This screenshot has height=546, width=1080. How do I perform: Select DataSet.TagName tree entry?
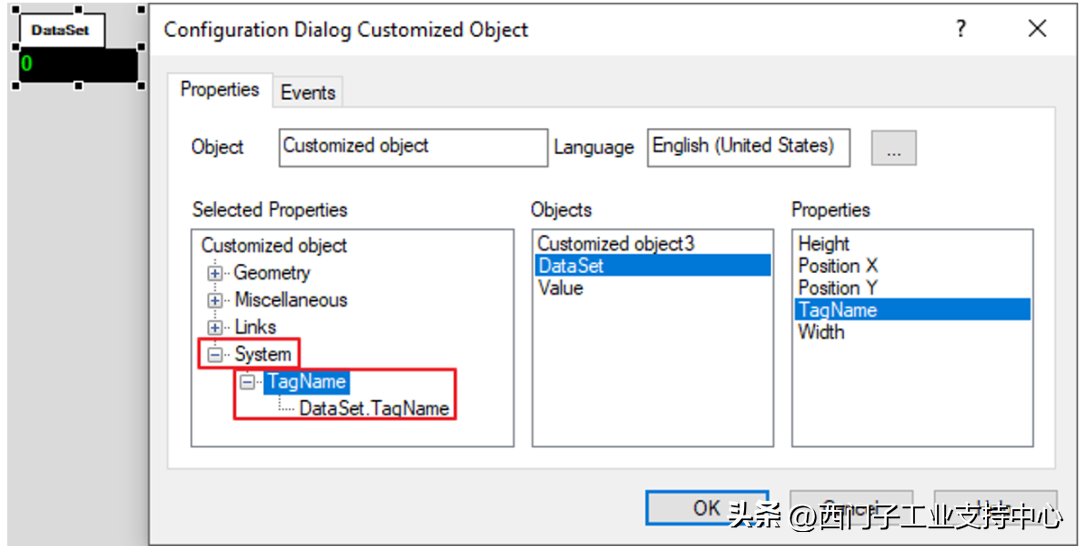click(x=374, y=408)
